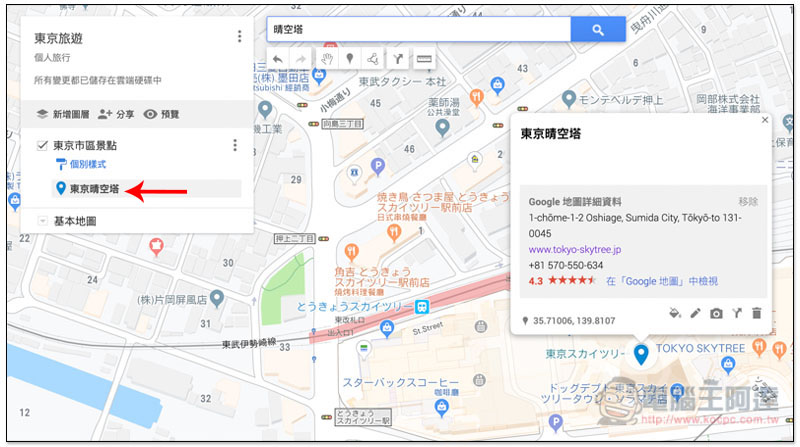Click 新增圖層 to add a layer

(63, 114)
